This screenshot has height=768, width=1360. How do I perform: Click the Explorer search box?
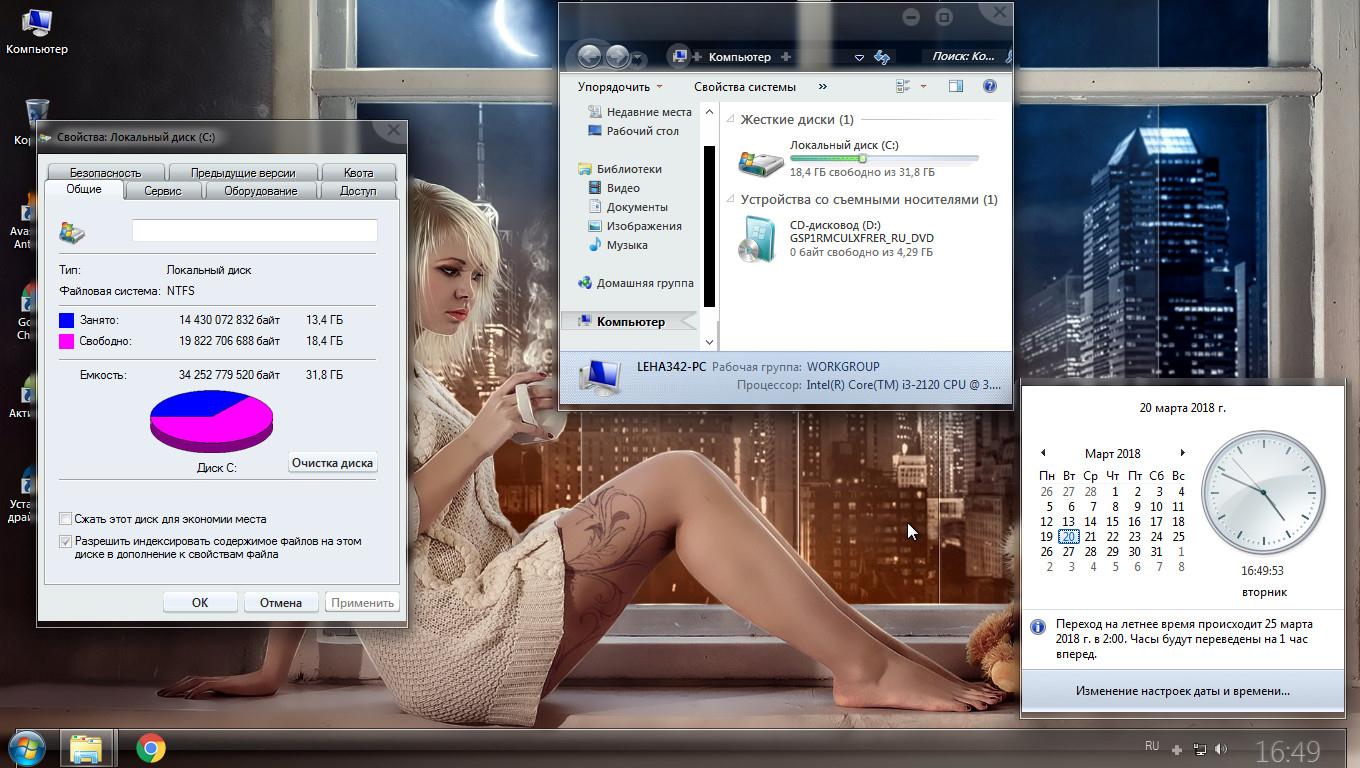coord(967,57)
